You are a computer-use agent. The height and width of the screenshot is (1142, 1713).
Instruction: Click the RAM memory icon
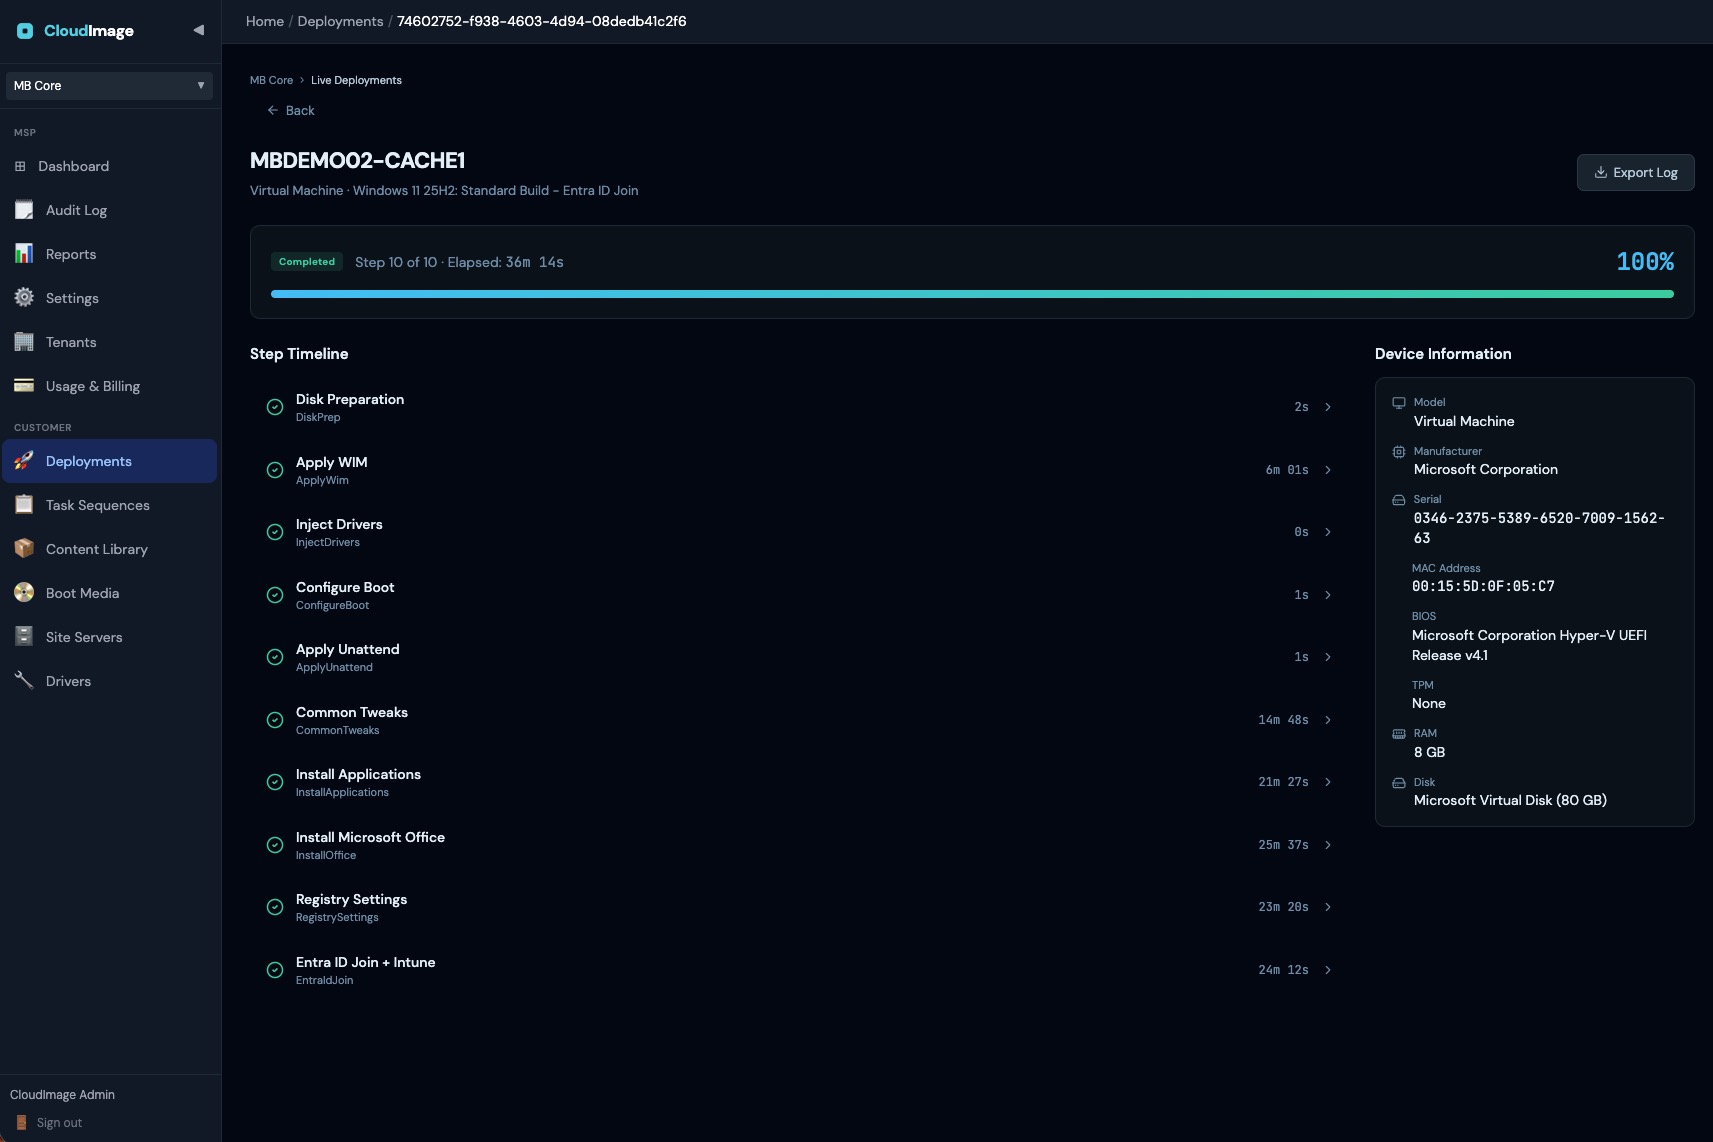tap(1399, 734)
